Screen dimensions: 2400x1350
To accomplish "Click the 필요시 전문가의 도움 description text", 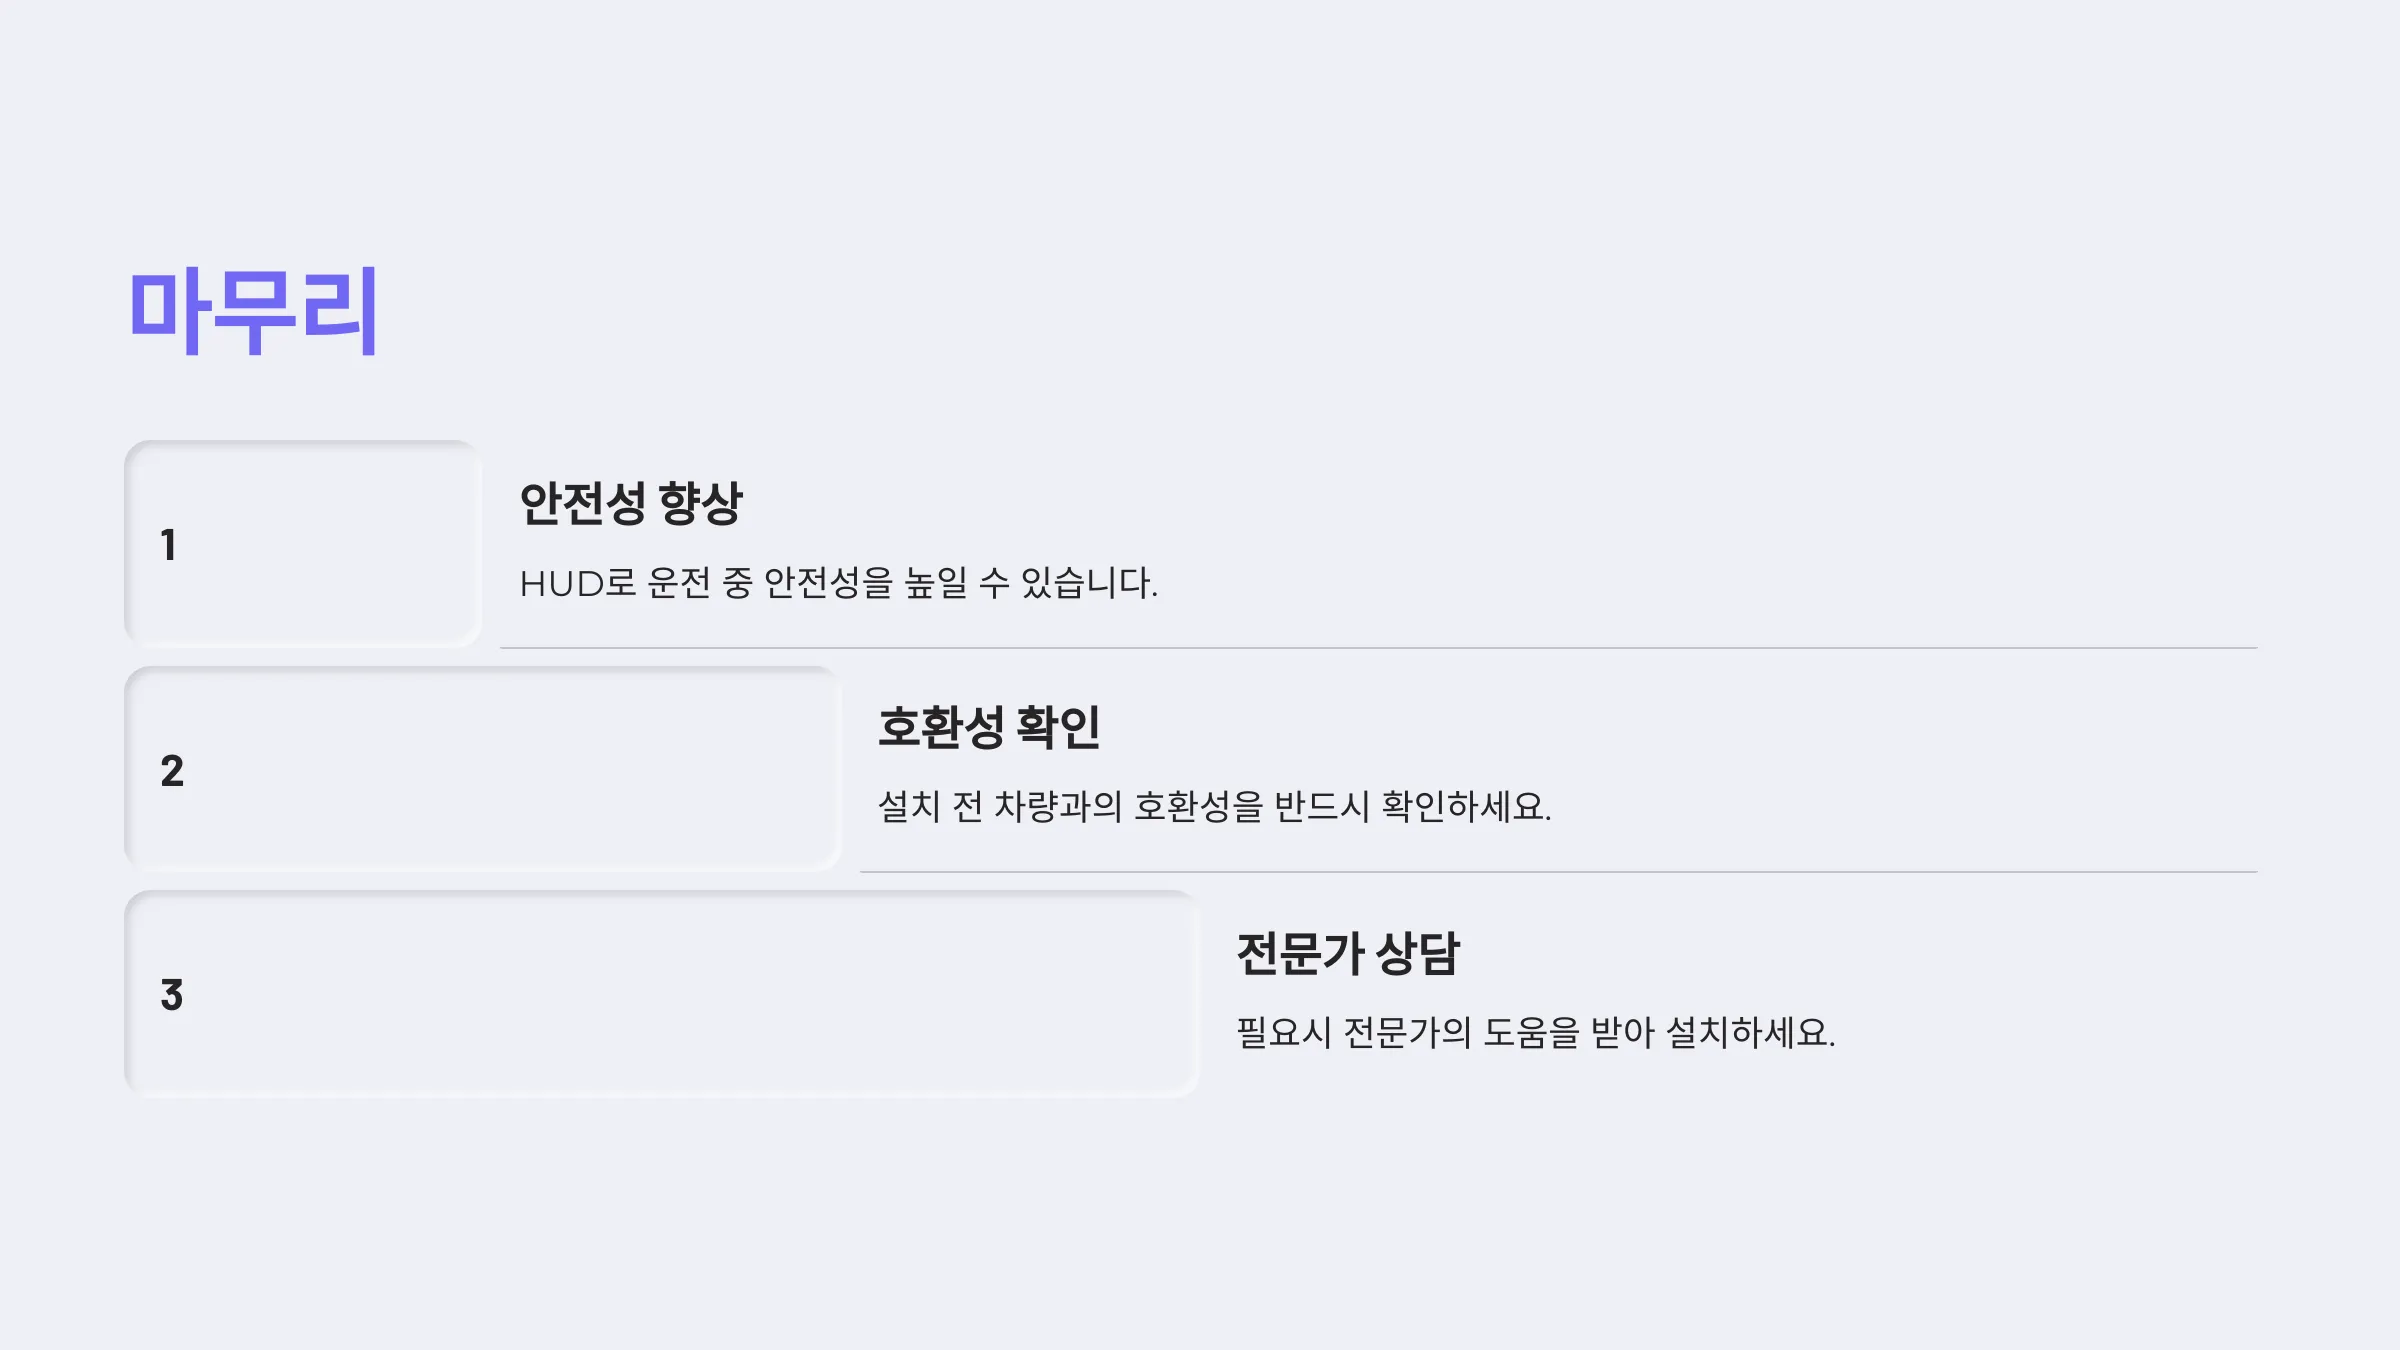I will [x=1536, y=1032].
